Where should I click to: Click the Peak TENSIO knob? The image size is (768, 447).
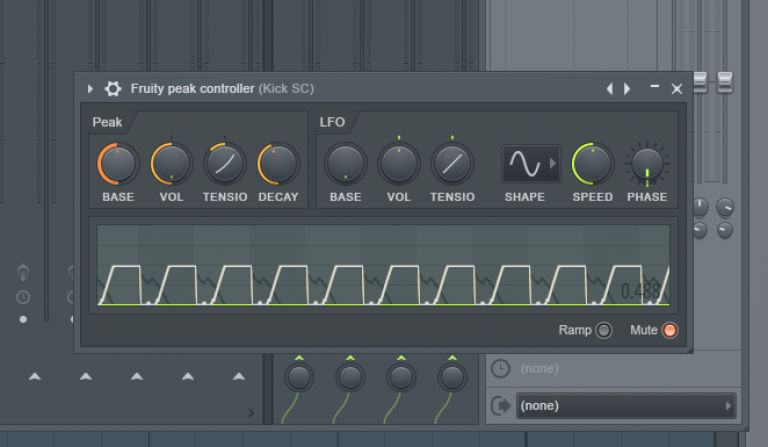(225, 164)
